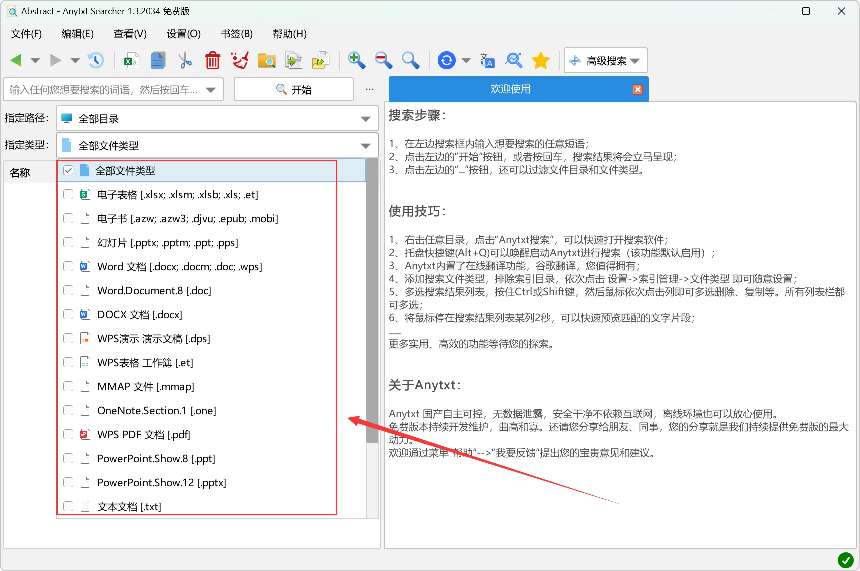
Task: Click the yellow star bookmark icon
Action: pos(541,60)
